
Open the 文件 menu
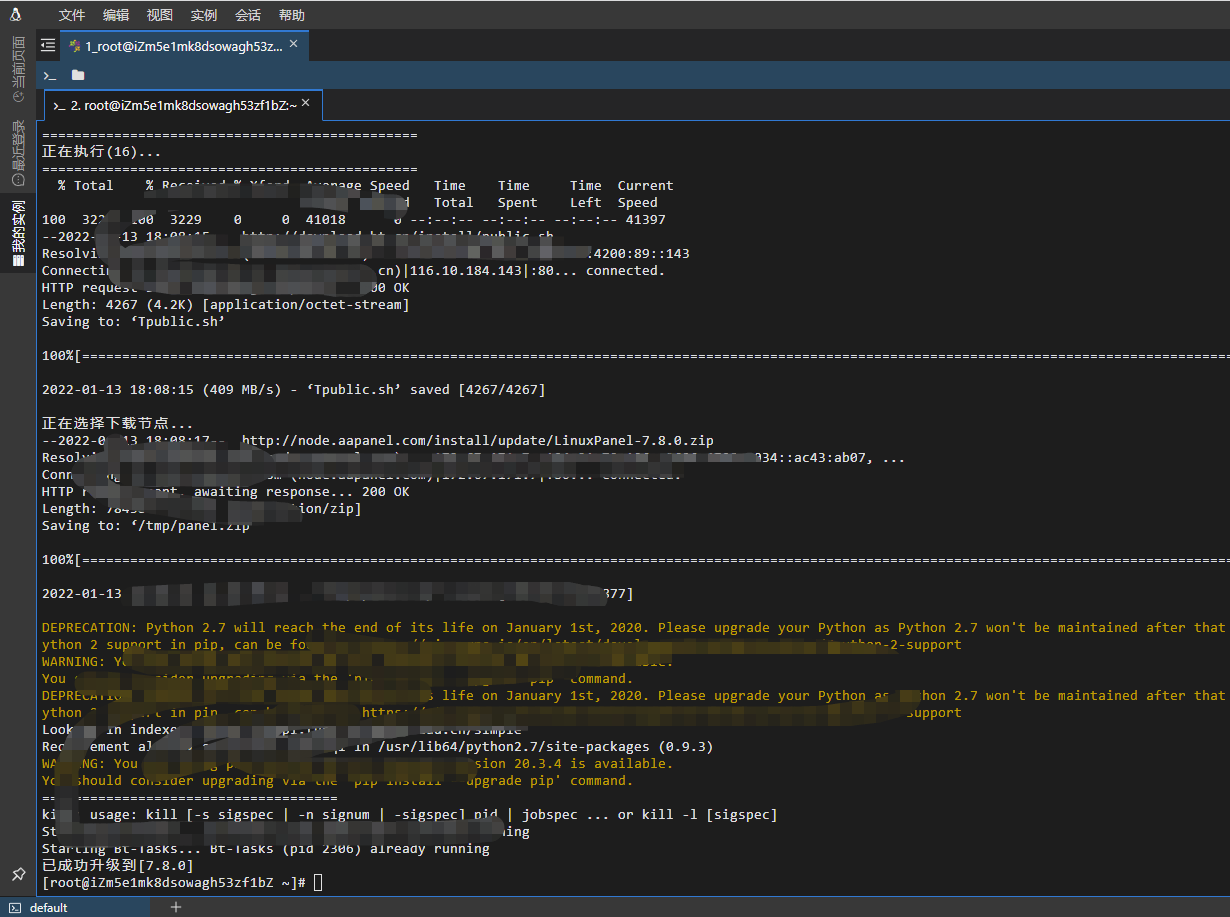coord(72,15)
